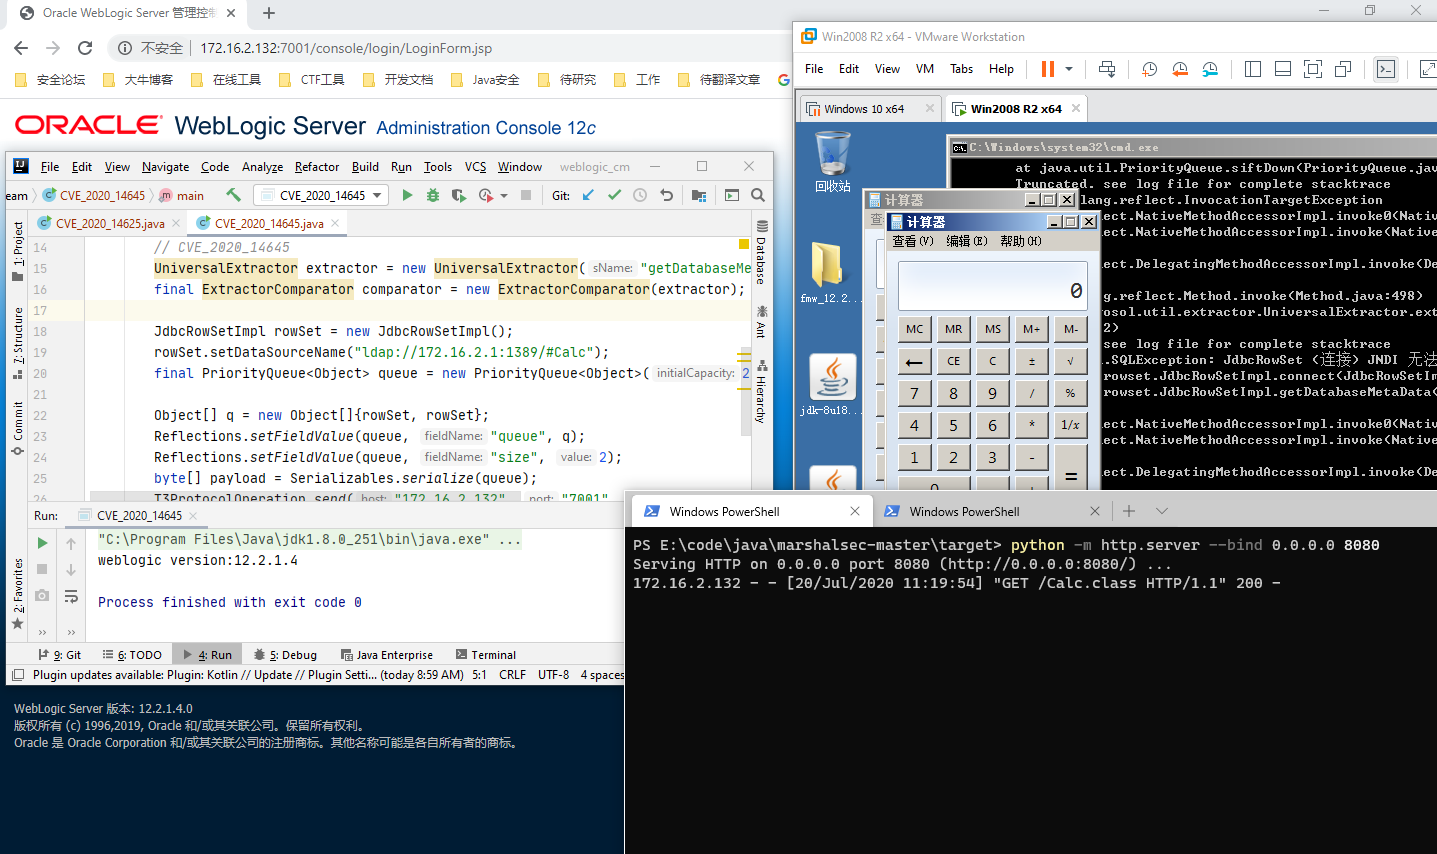Commit changes with the Git checkmark icon

(614, 195)
